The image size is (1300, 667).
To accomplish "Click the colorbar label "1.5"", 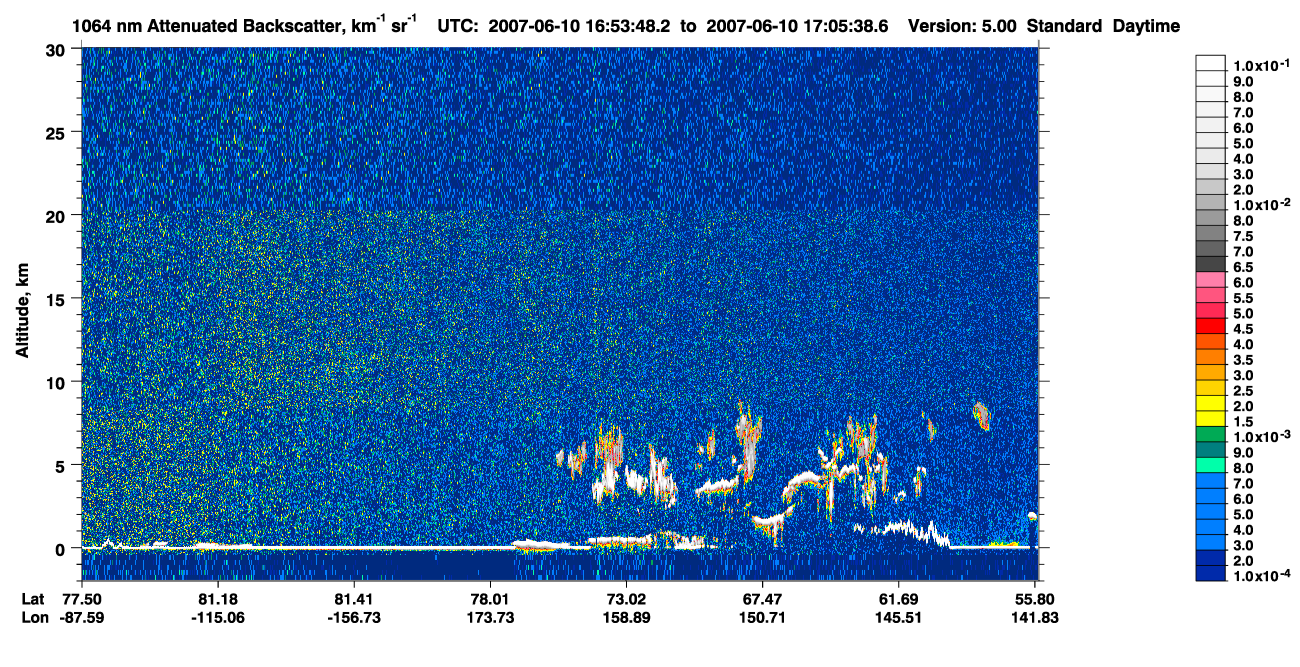I will (1244, 422).
